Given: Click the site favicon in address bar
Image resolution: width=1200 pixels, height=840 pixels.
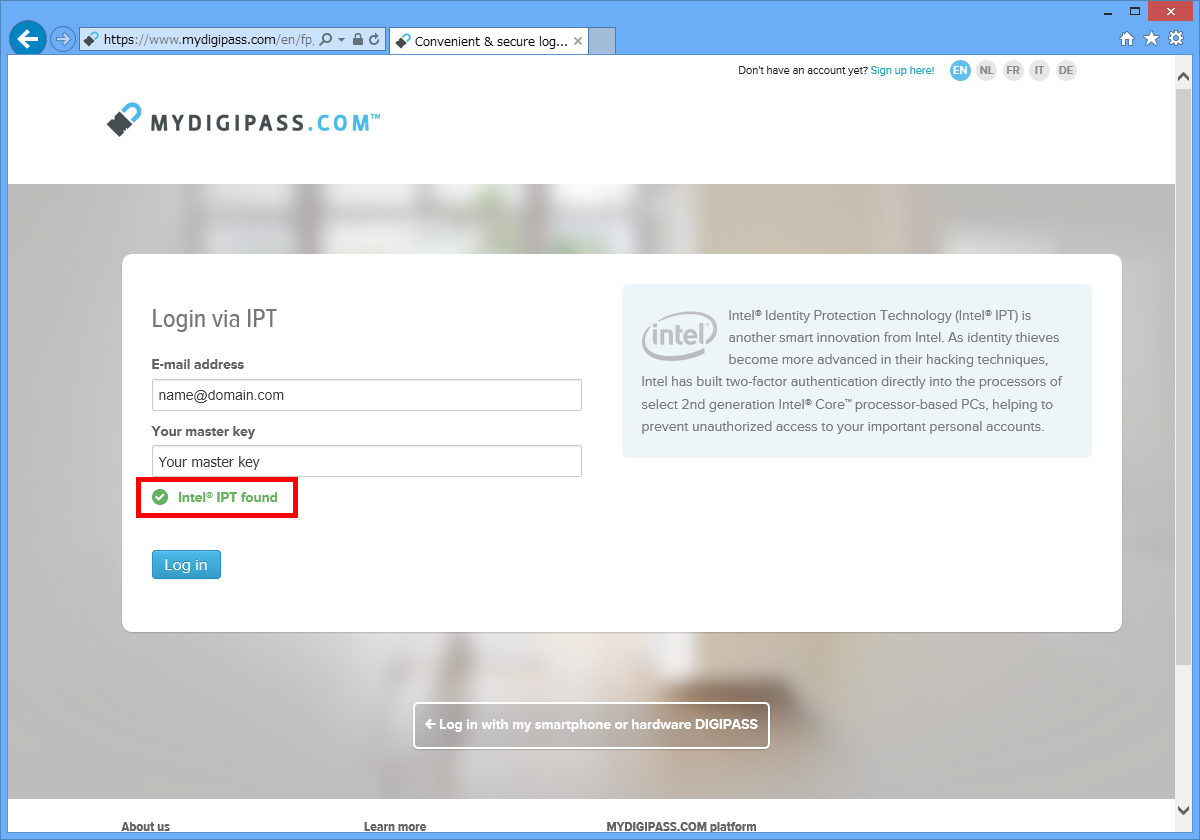Looking at the screenshot, I should [91, 40].
